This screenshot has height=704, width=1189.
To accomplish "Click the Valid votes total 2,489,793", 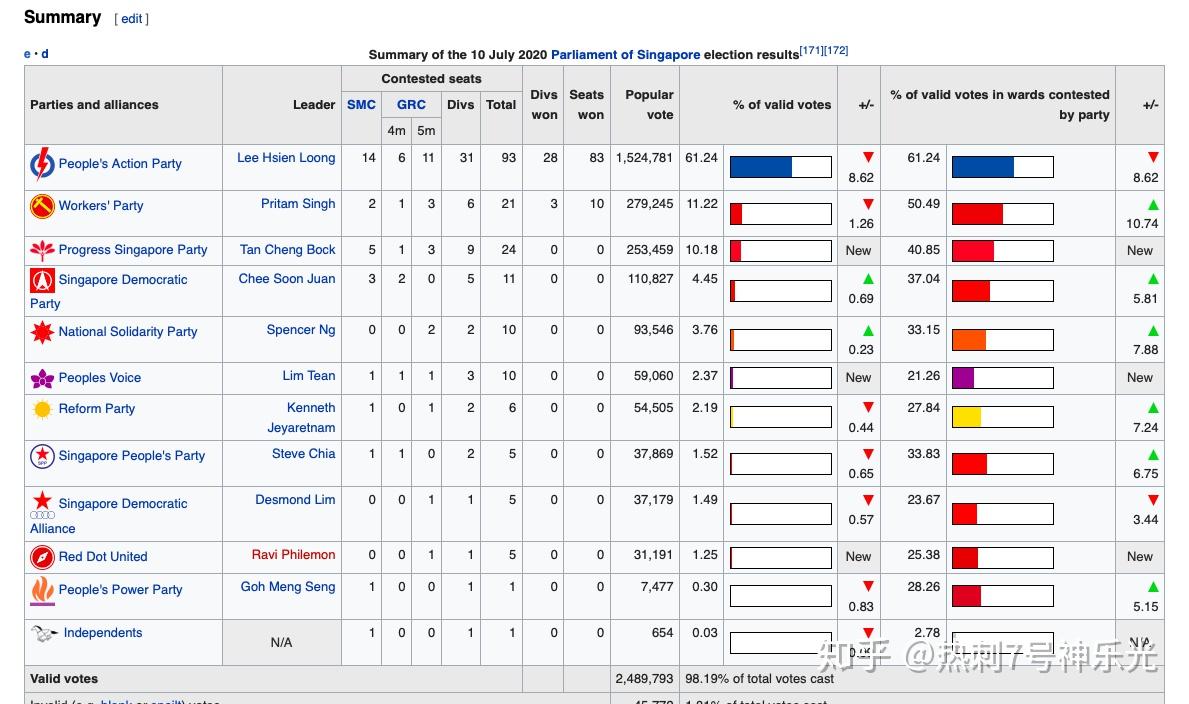I will coord(644,679).
